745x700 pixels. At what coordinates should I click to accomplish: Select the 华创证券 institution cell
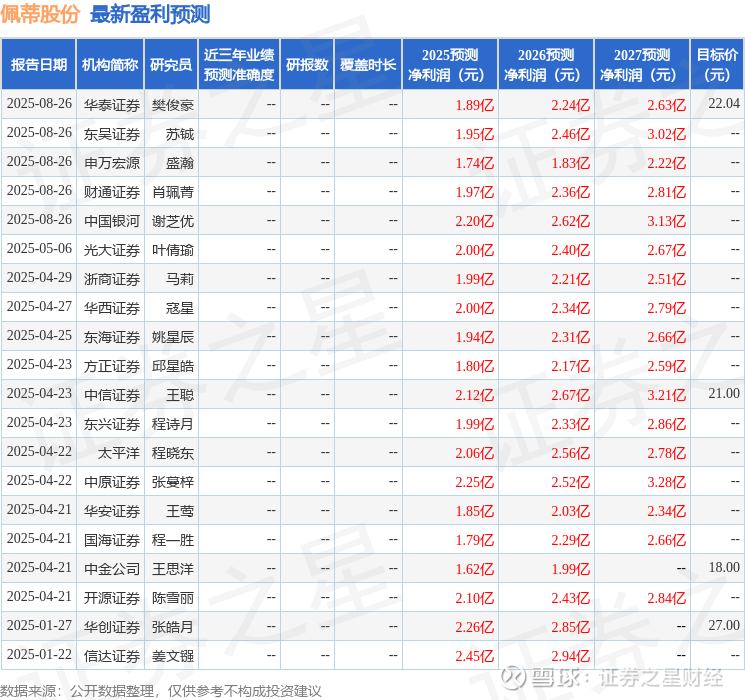click(112, 627)
